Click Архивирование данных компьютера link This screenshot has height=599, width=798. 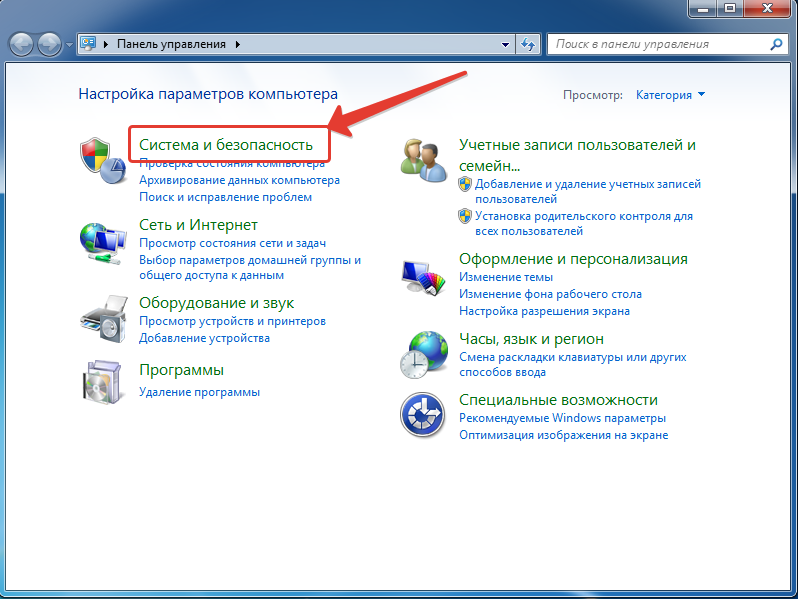coord(240,180)
